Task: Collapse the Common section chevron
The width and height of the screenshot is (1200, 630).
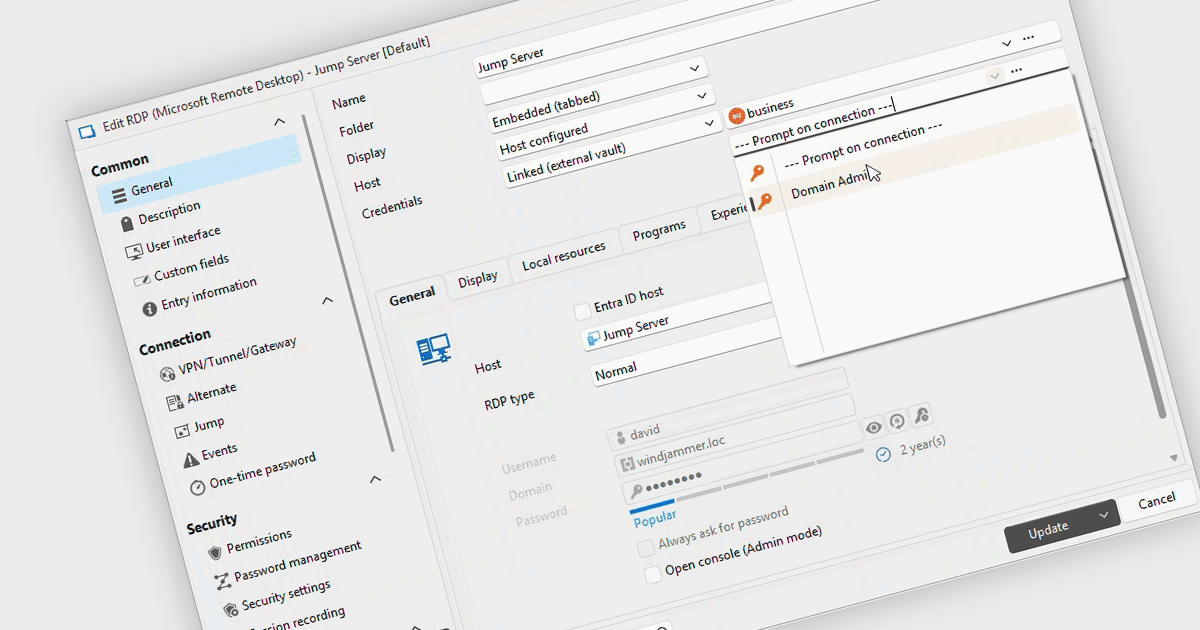Action: pos(279,122)
